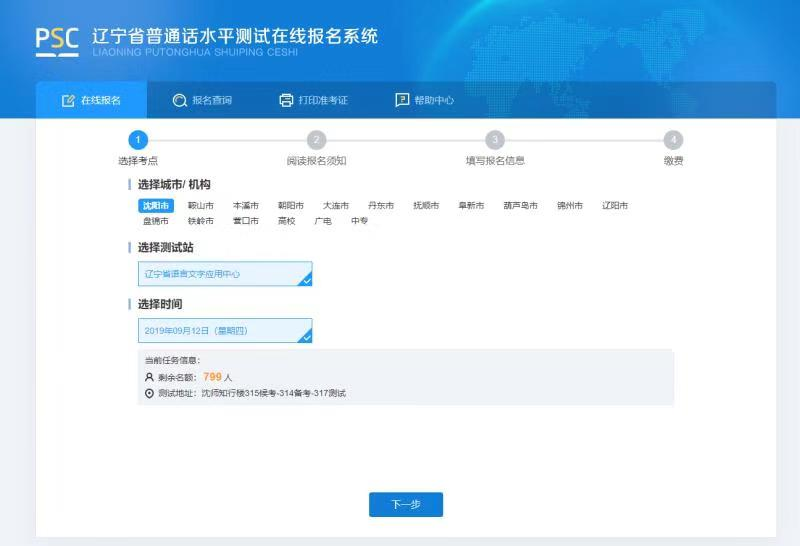Select the city 沈阳市
This screenshot has height=546, width=800.
point(156,205)
